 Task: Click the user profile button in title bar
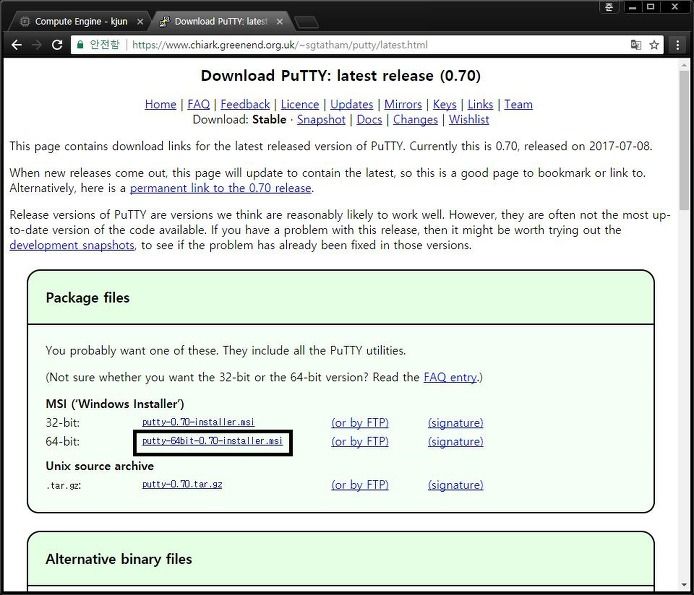point(609,7)
